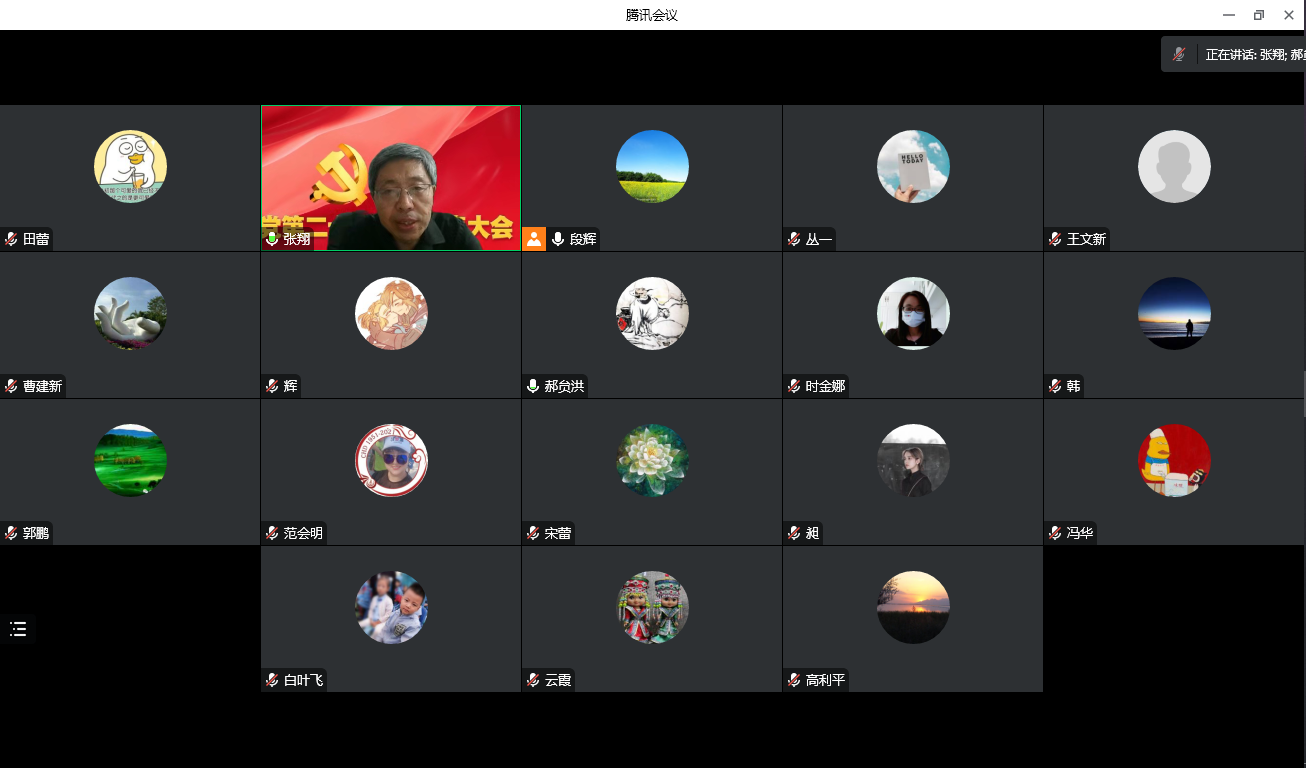Viewport: 1306px width, 768px height.
Task: Click the muted mic icon beside 曹建新
Action: [12, 386]
